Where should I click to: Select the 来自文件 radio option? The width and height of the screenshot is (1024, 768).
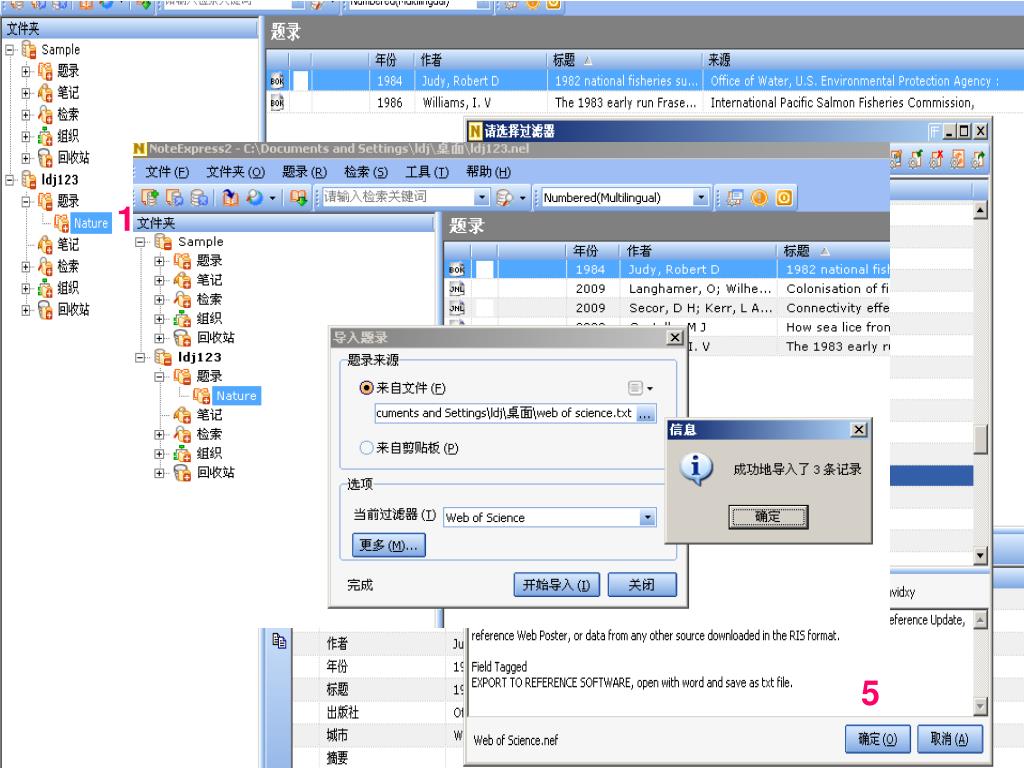[366, 388]
